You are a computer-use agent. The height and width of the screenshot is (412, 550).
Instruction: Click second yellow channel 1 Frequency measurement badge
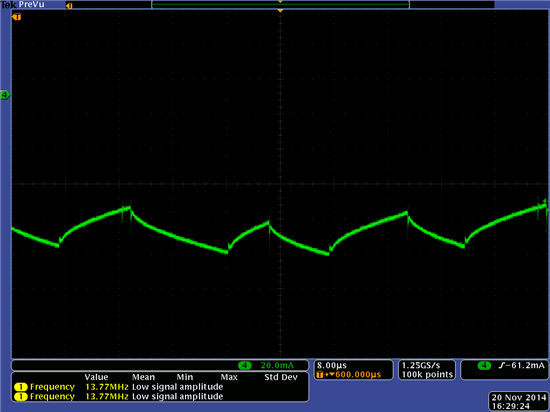point(21,397)
